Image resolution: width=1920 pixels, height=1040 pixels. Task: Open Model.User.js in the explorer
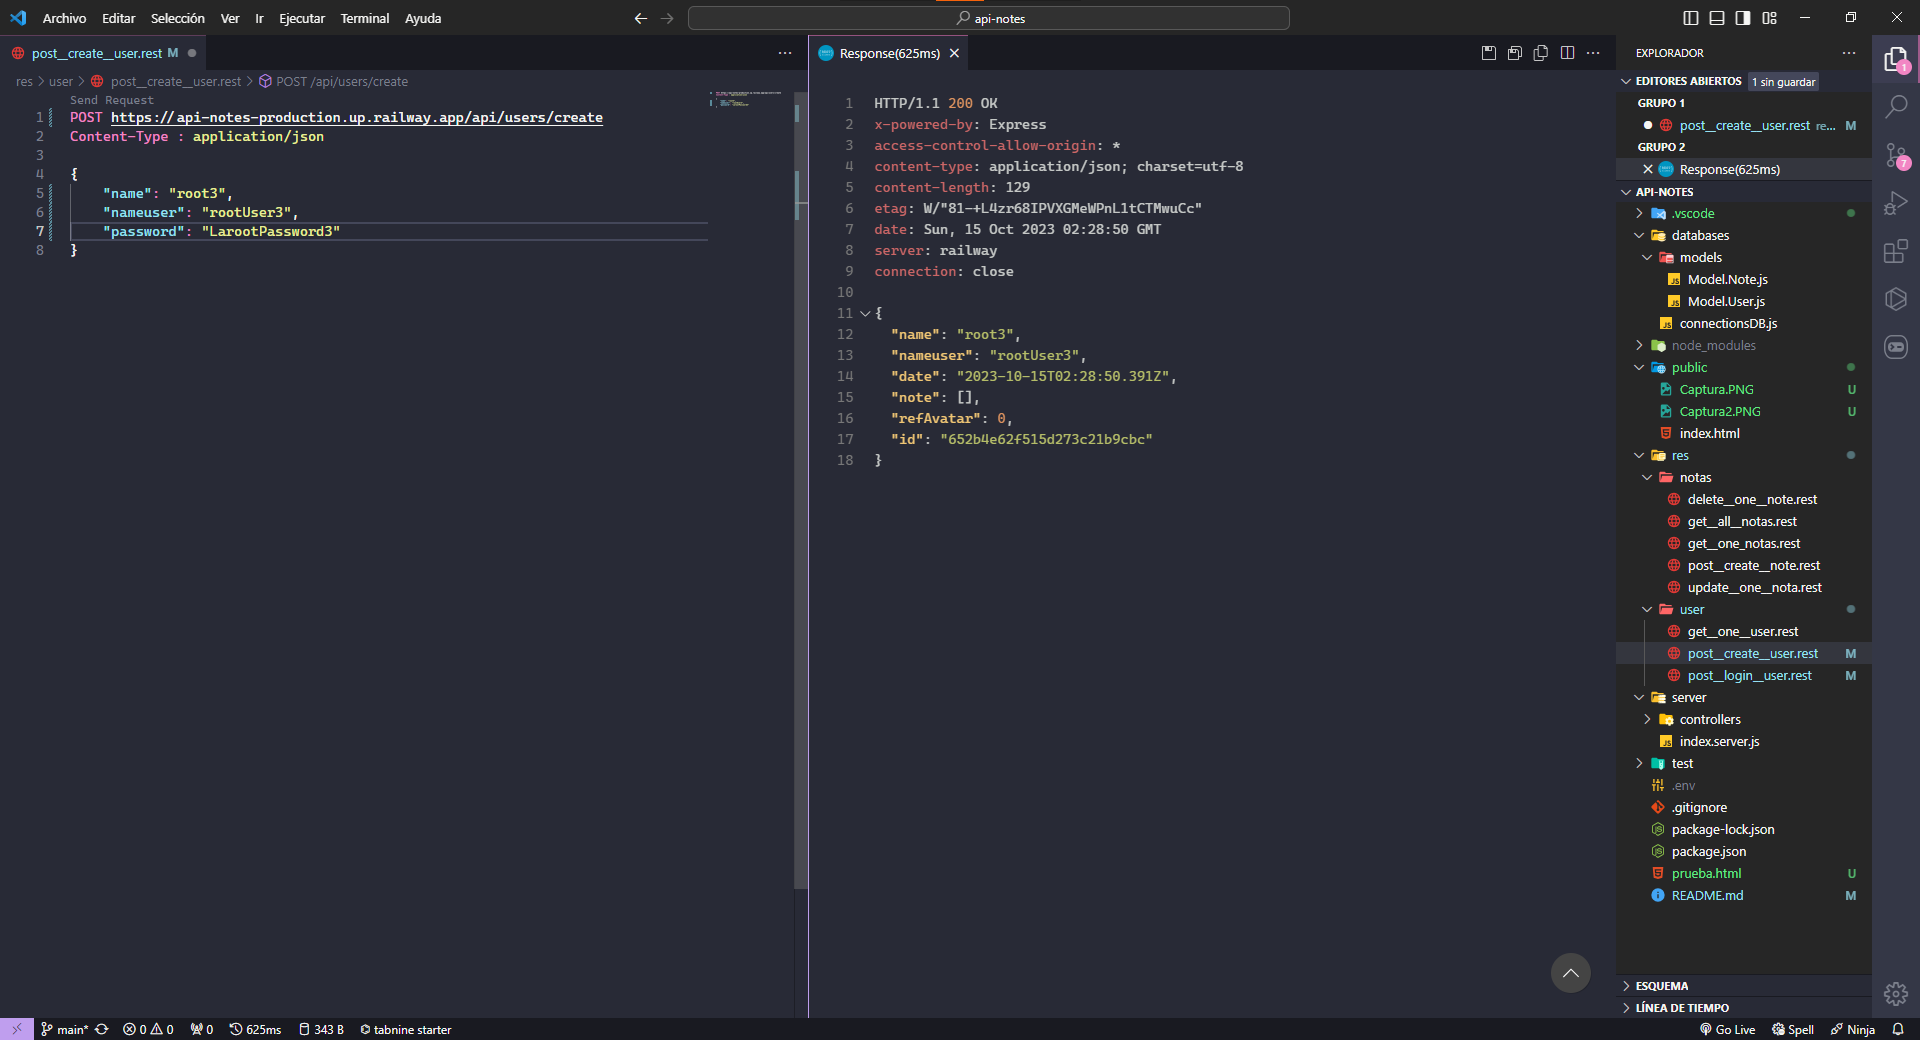[1726, 301]
